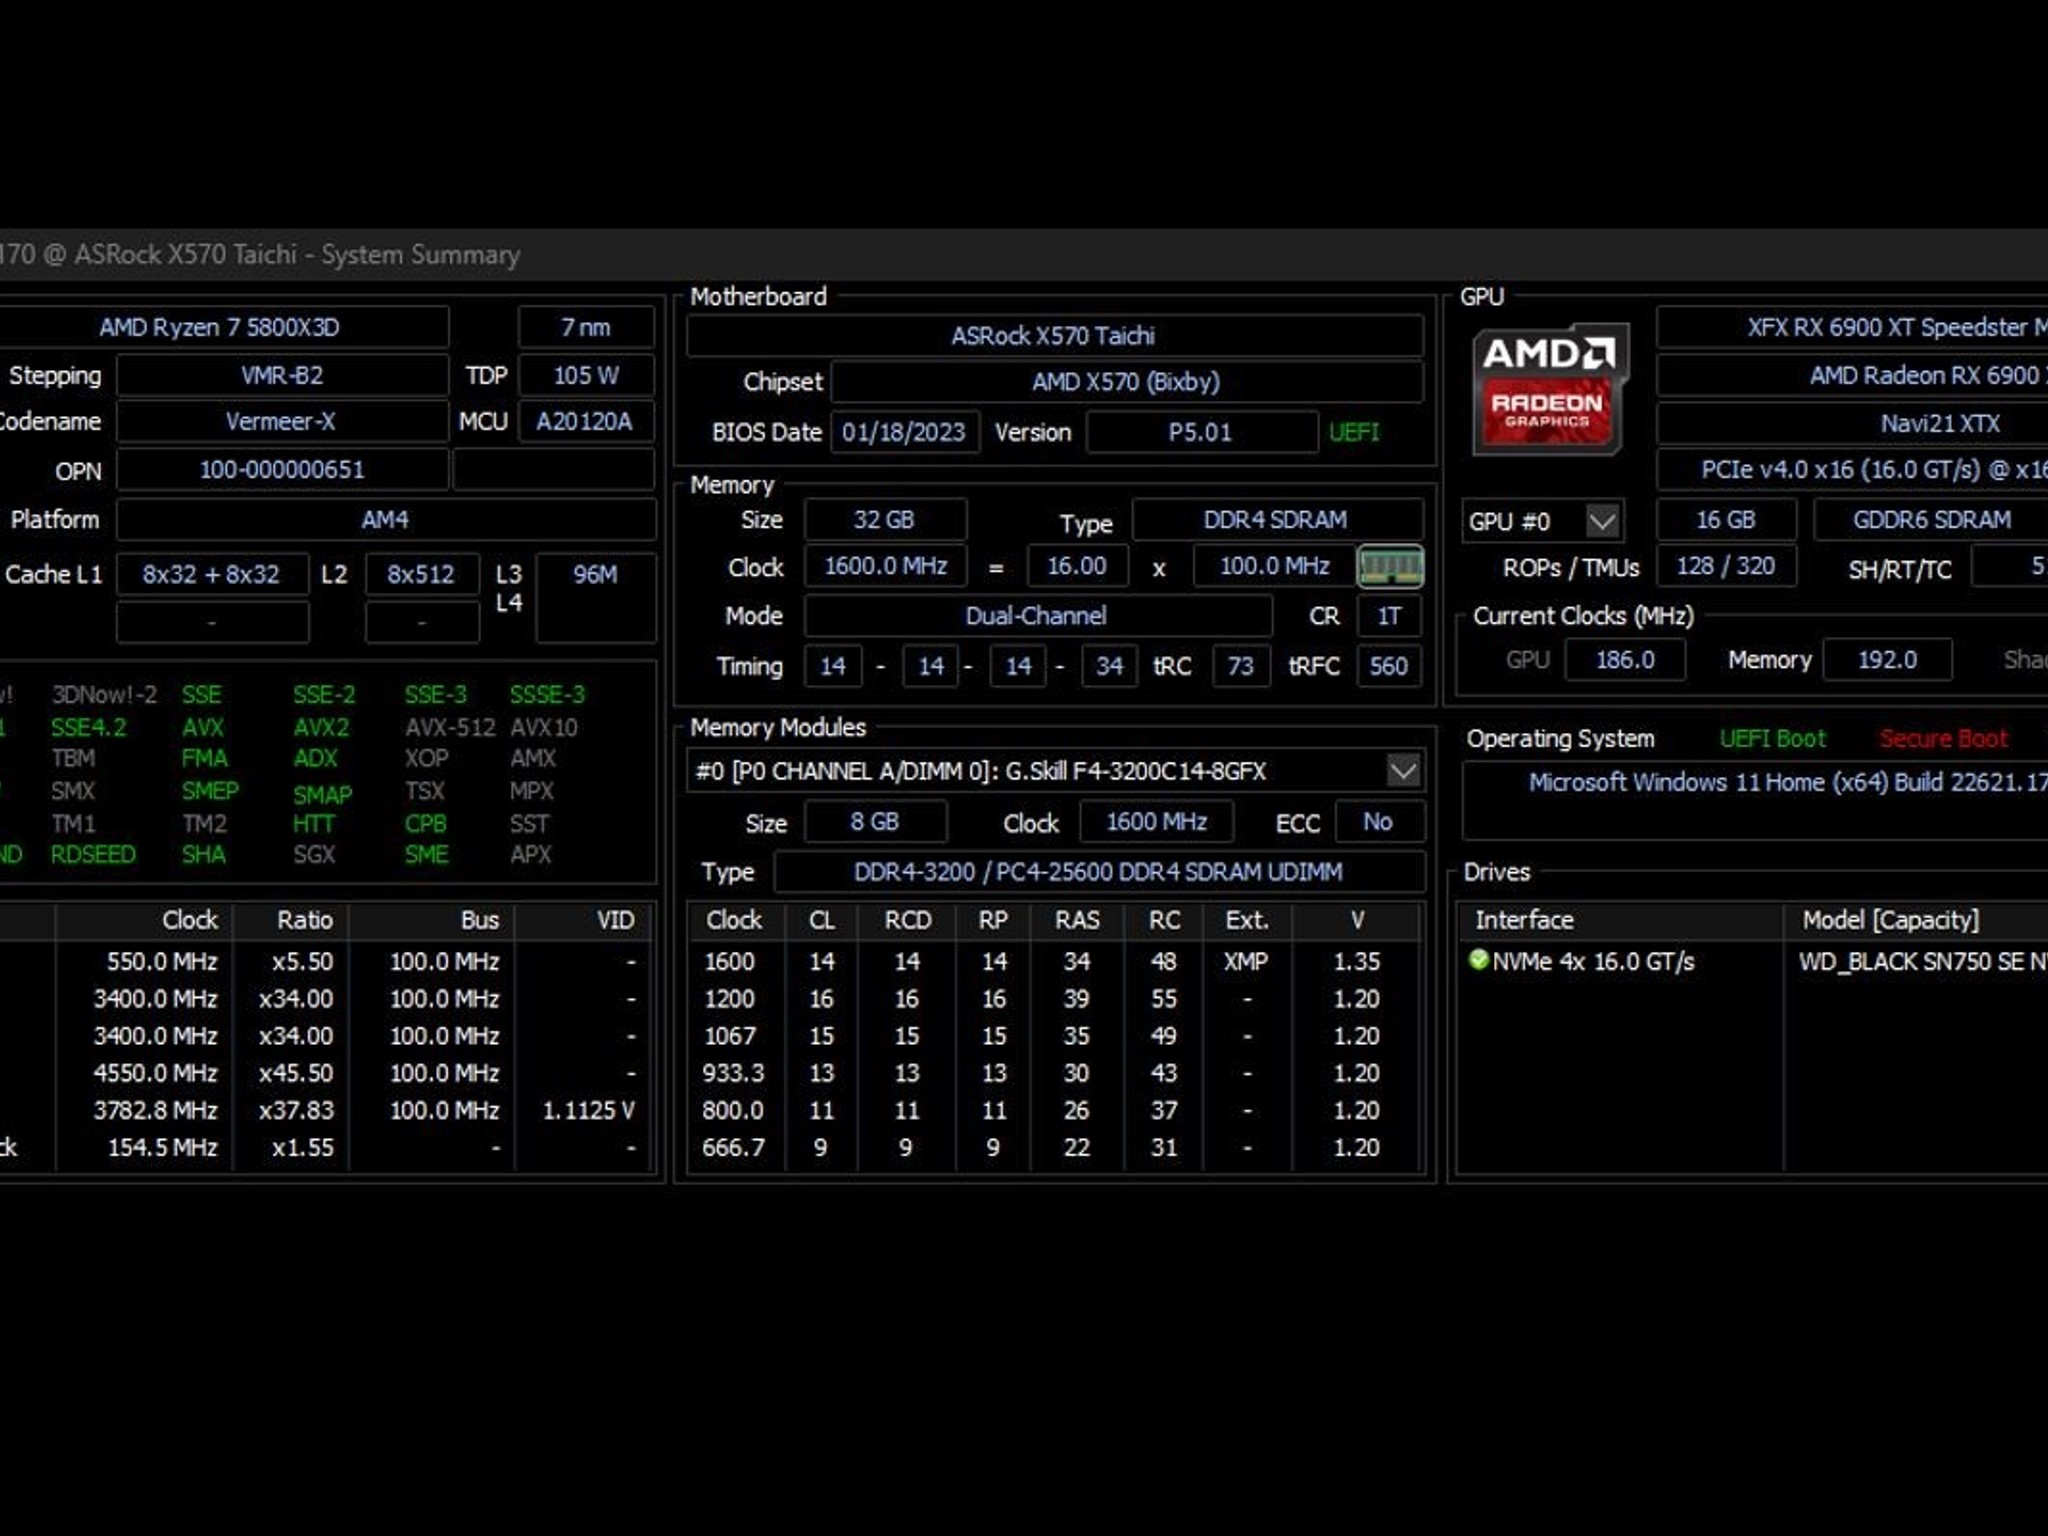
Task: Click the VID column header
Action: [584, 920]
